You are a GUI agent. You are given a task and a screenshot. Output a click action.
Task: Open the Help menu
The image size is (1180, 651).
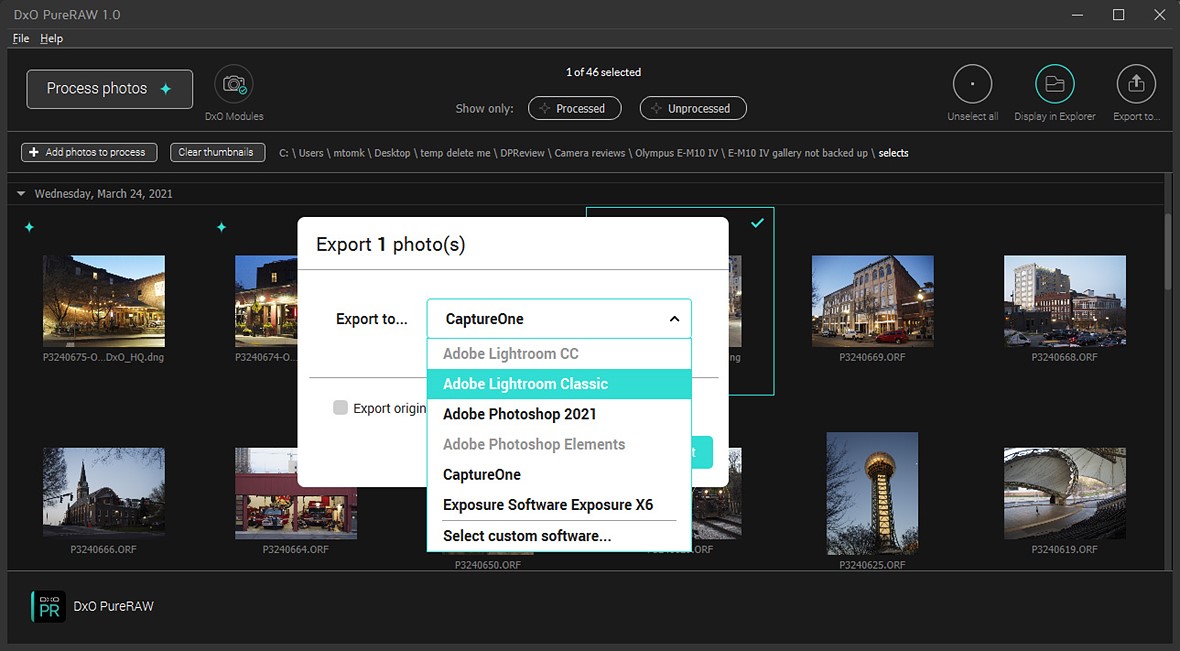pos(51,38)
